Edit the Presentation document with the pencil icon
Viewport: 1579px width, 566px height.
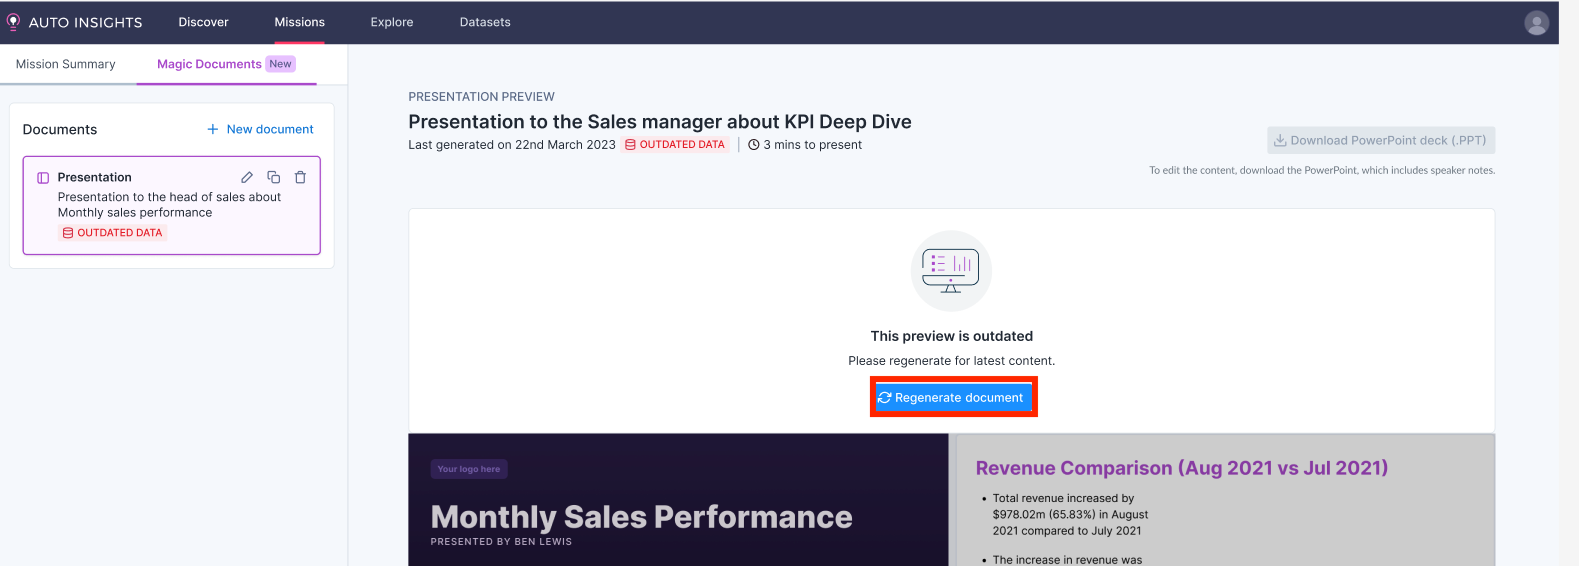(x=247, y=177)
